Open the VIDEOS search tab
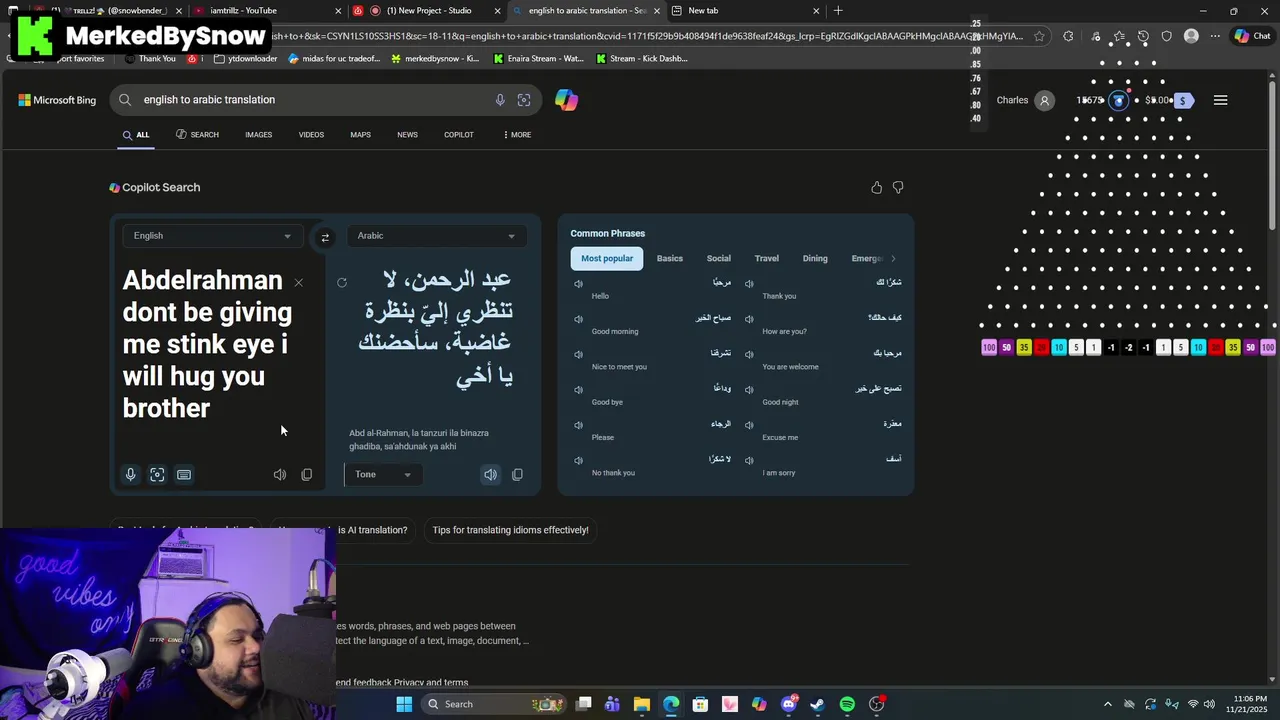The width and height of the screenshot is (1280, 720). point(311,135)
